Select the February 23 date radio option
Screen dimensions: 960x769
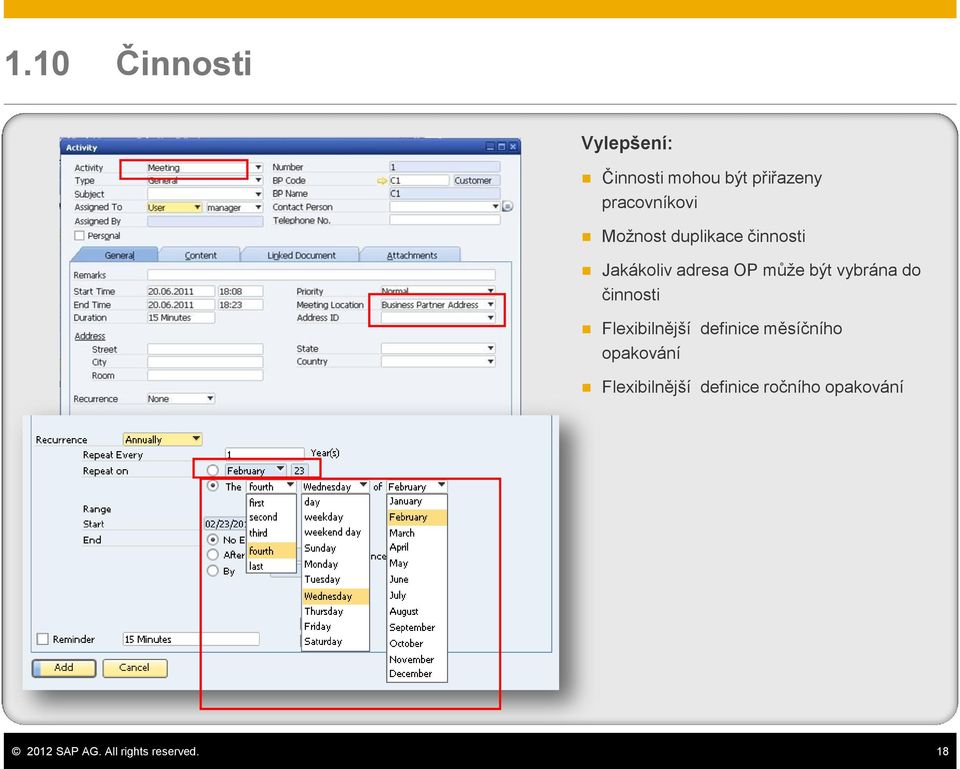pyautogui.click(x=212, y=470)
